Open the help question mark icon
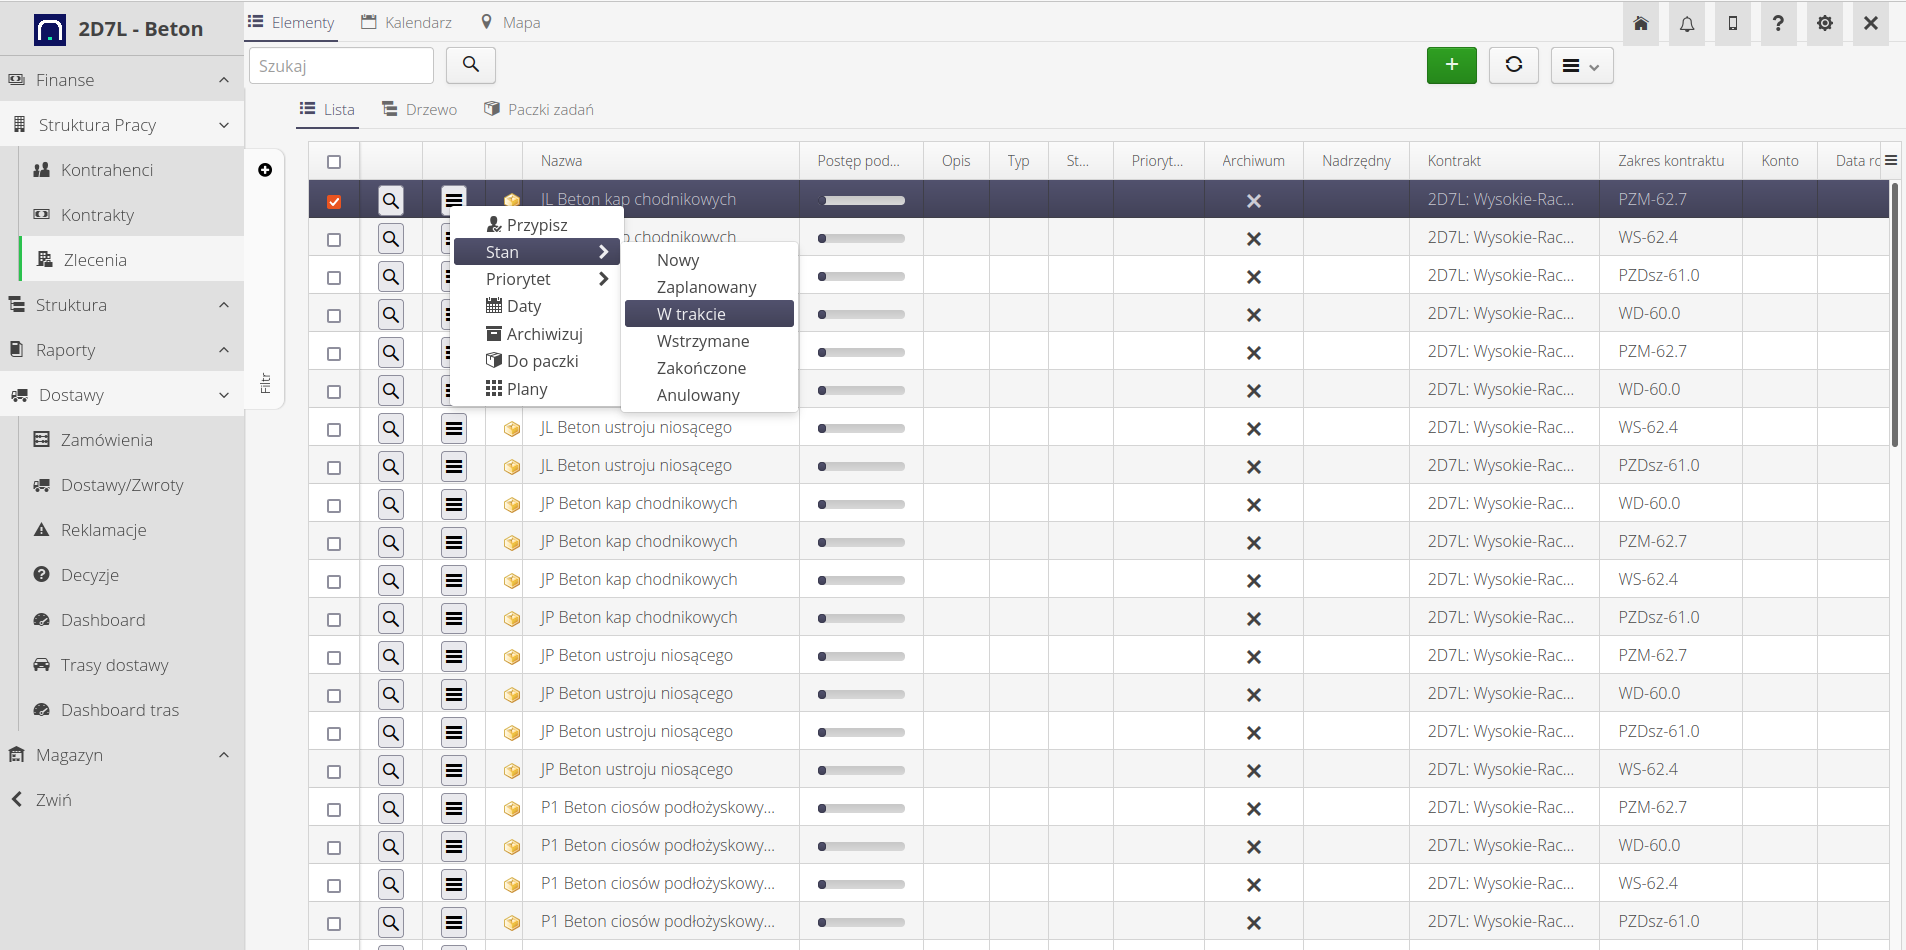The width and height of the screenshot is (1906, 950). coord(1778,24)
